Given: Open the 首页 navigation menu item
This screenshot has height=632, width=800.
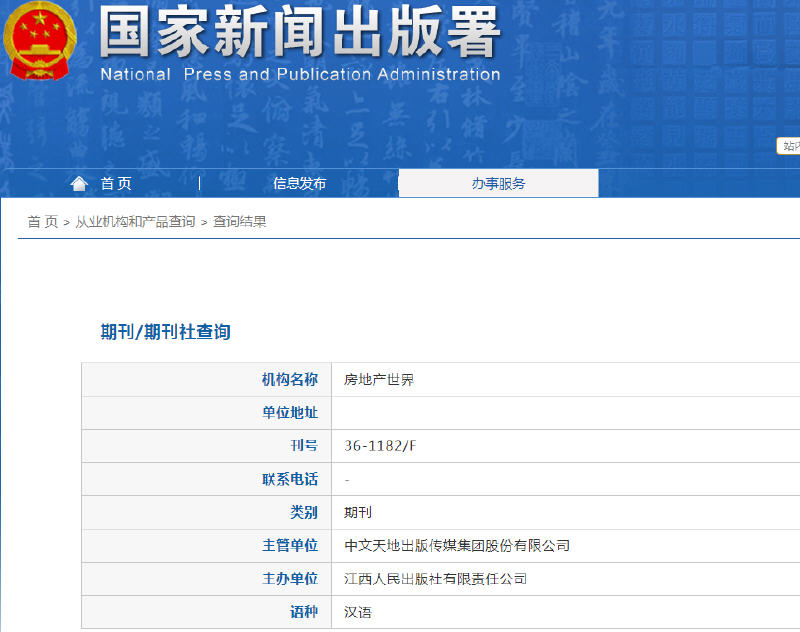Looking at the screenshot, I should coord(116,183).
